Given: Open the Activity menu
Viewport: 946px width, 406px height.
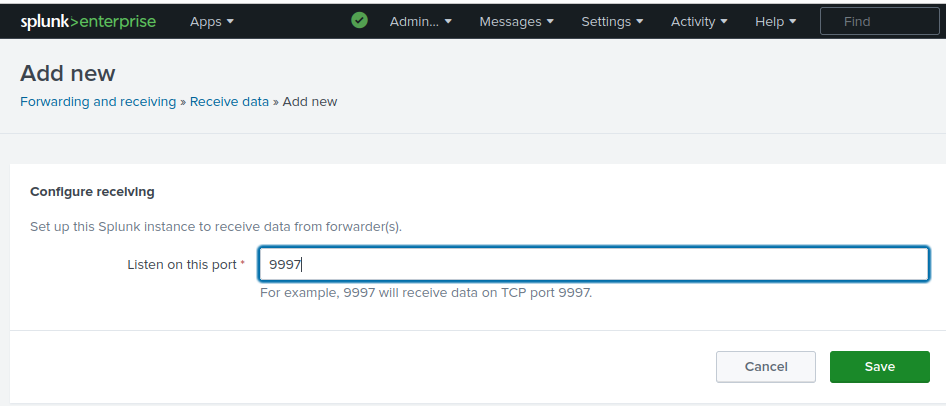Looking at the screenshot, I should [x=699, y=21].
